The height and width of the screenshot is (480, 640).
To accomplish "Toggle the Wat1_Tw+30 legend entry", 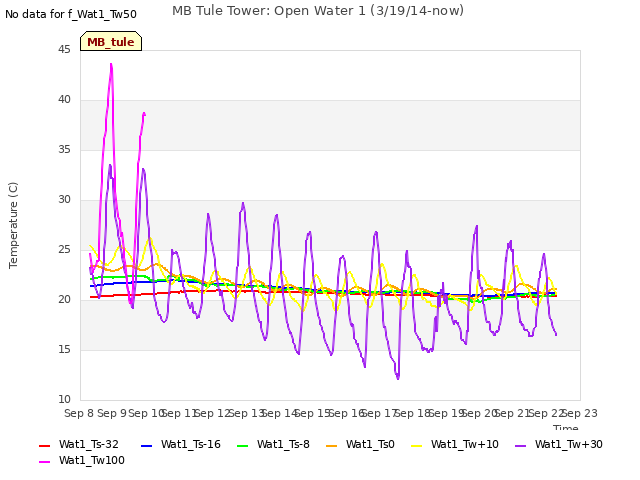I will pos(558,444).
